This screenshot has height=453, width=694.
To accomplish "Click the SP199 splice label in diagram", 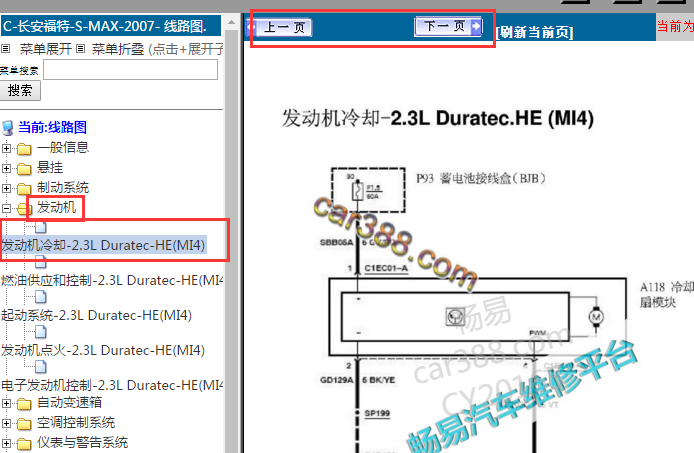I will tap(377, 414).
